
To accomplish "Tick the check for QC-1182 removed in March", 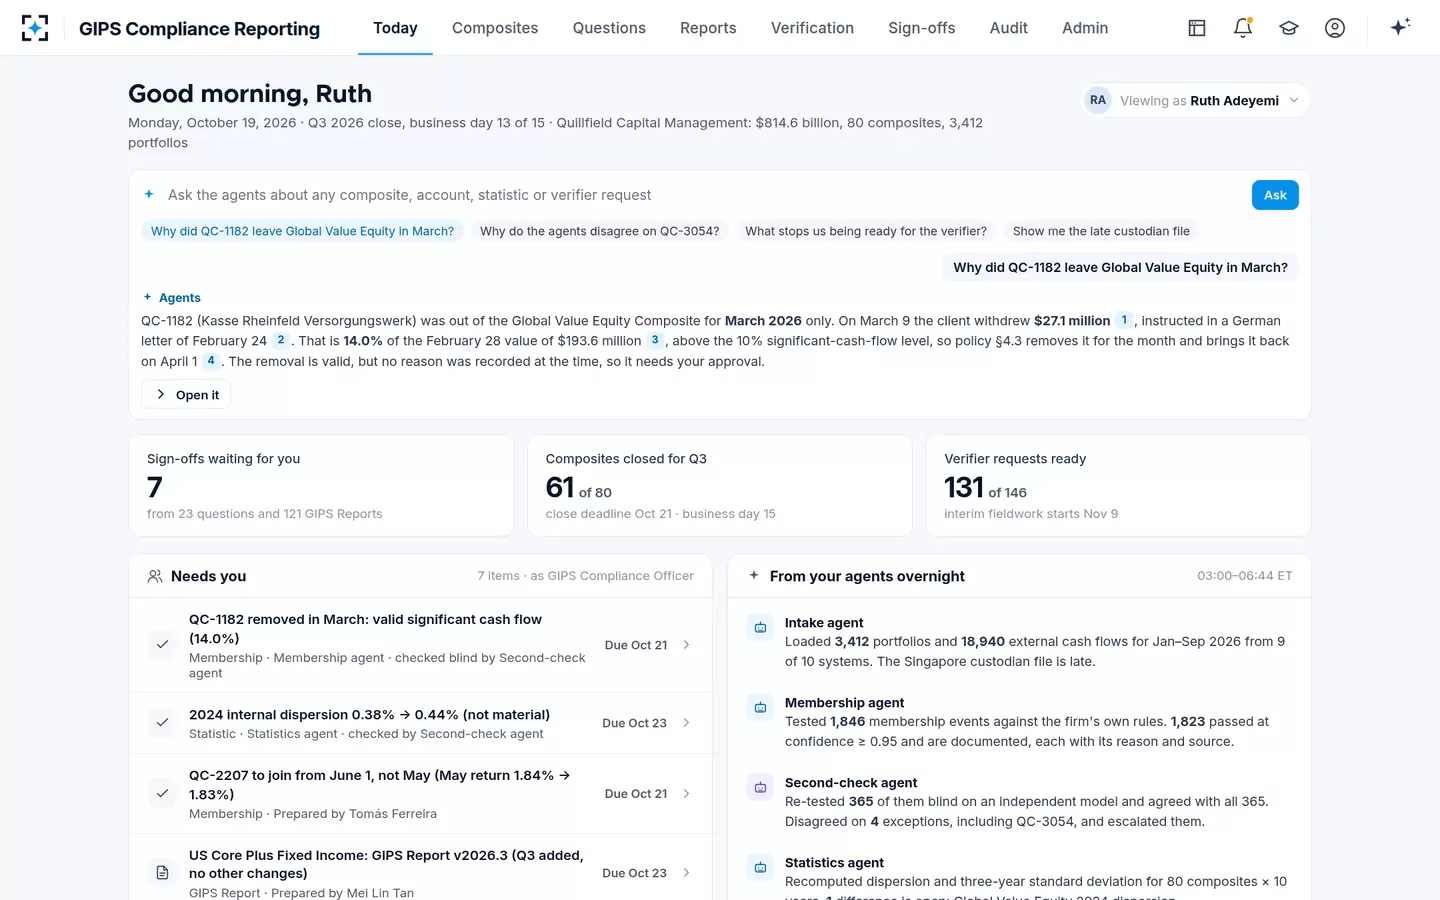I will [162, 645].
